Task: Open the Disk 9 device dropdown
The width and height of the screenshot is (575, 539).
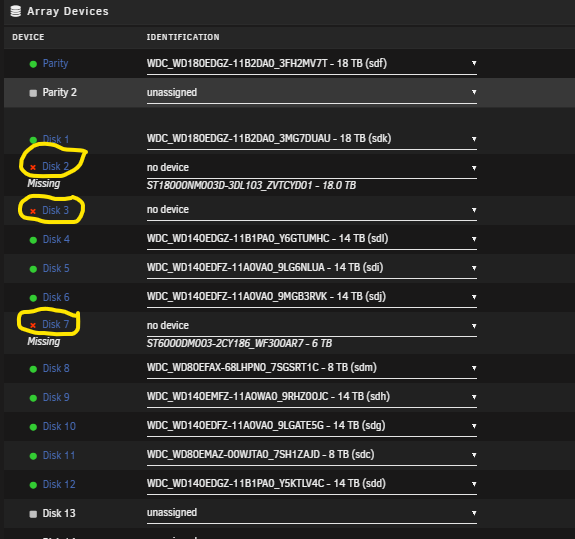Action: 312,397
